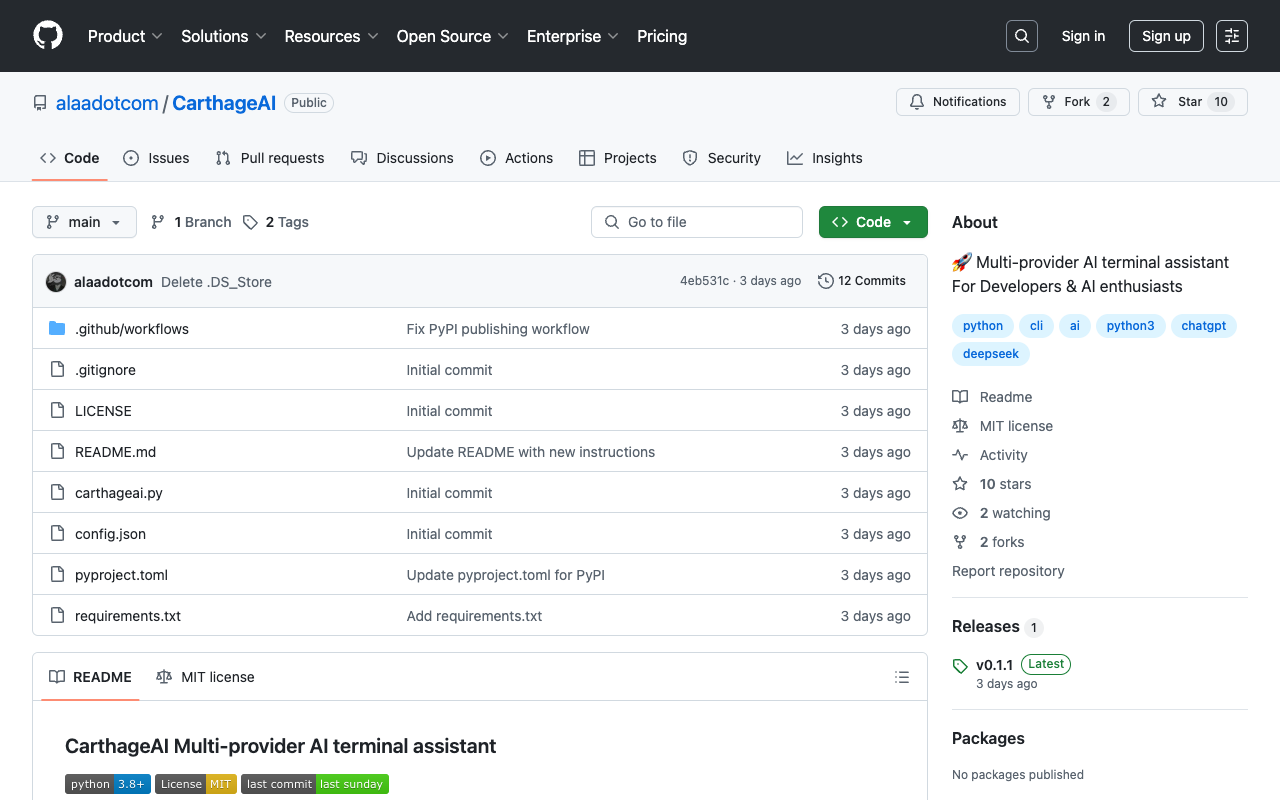
Task: Click the notifications bell icon
Action: 916,101
